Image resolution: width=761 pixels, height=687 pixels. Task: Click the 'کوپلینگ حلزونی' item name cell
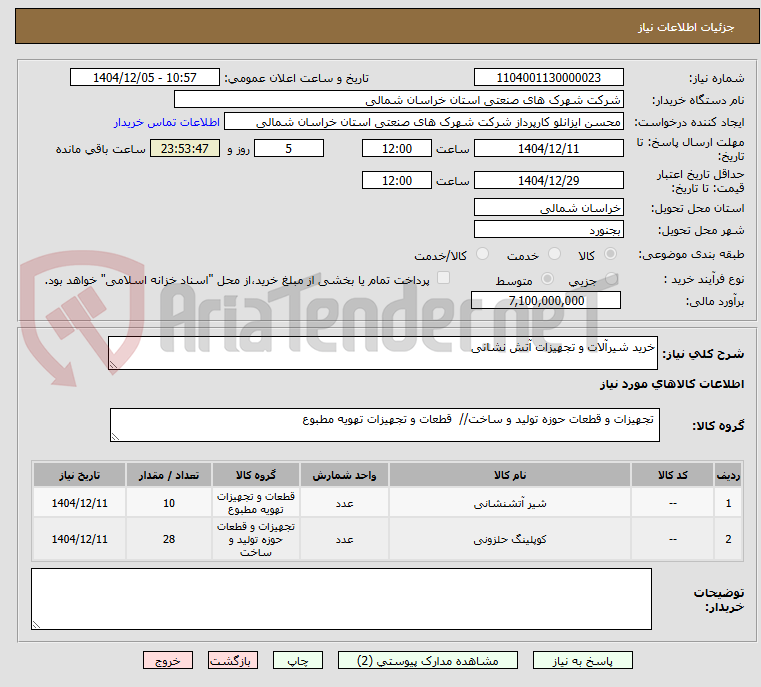(x=510, y=539)
